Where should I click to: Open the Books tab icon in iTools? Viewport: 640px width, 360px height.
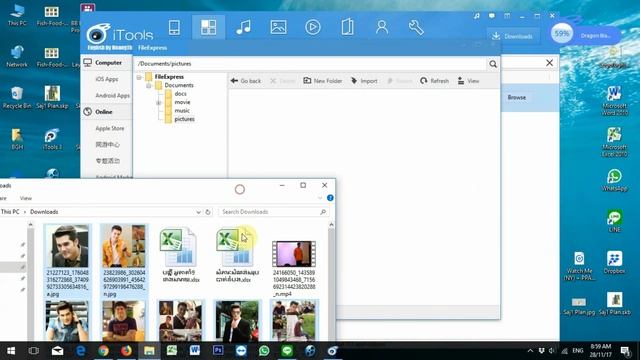347,27
